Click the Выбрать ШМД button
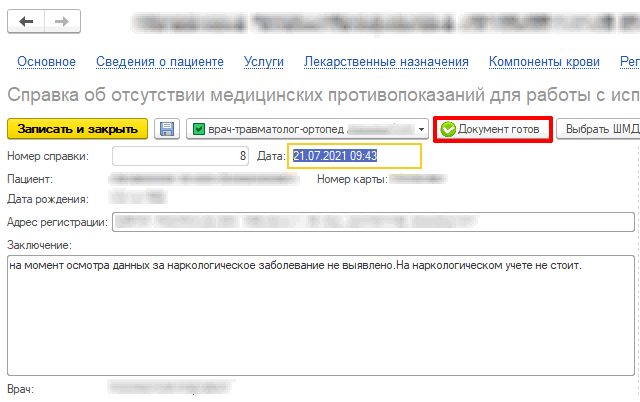 pyautogui.click(x=599, y=129)
